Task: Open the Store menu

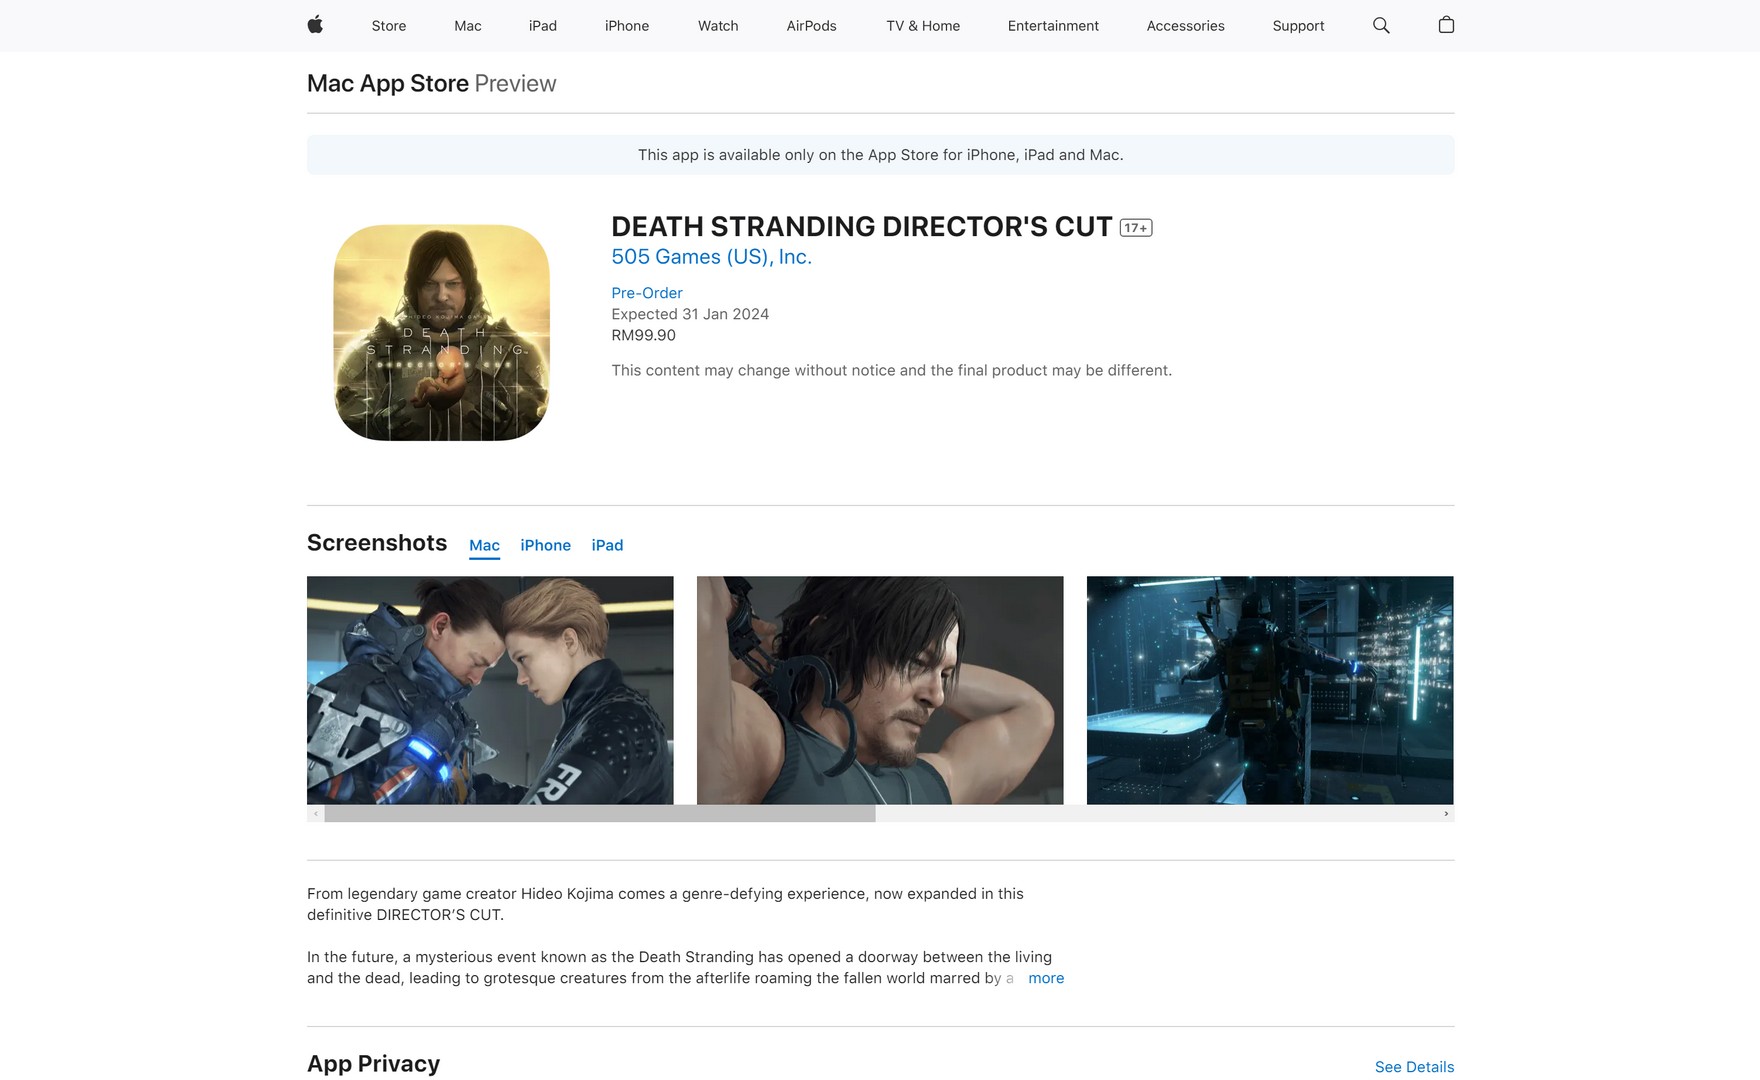Action: pyautogui.click(x=389, y=26)
